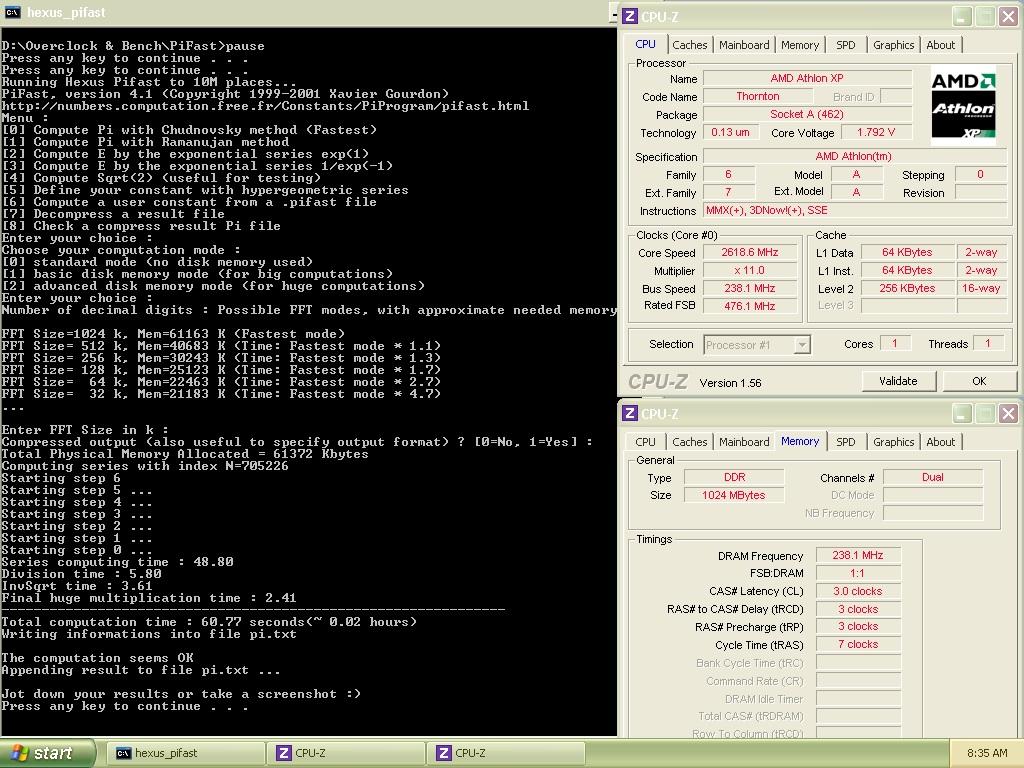Switch to second CPU-Z taskbar entry
The height and width of the screenshot is (768, 1024).
point(505,753)
